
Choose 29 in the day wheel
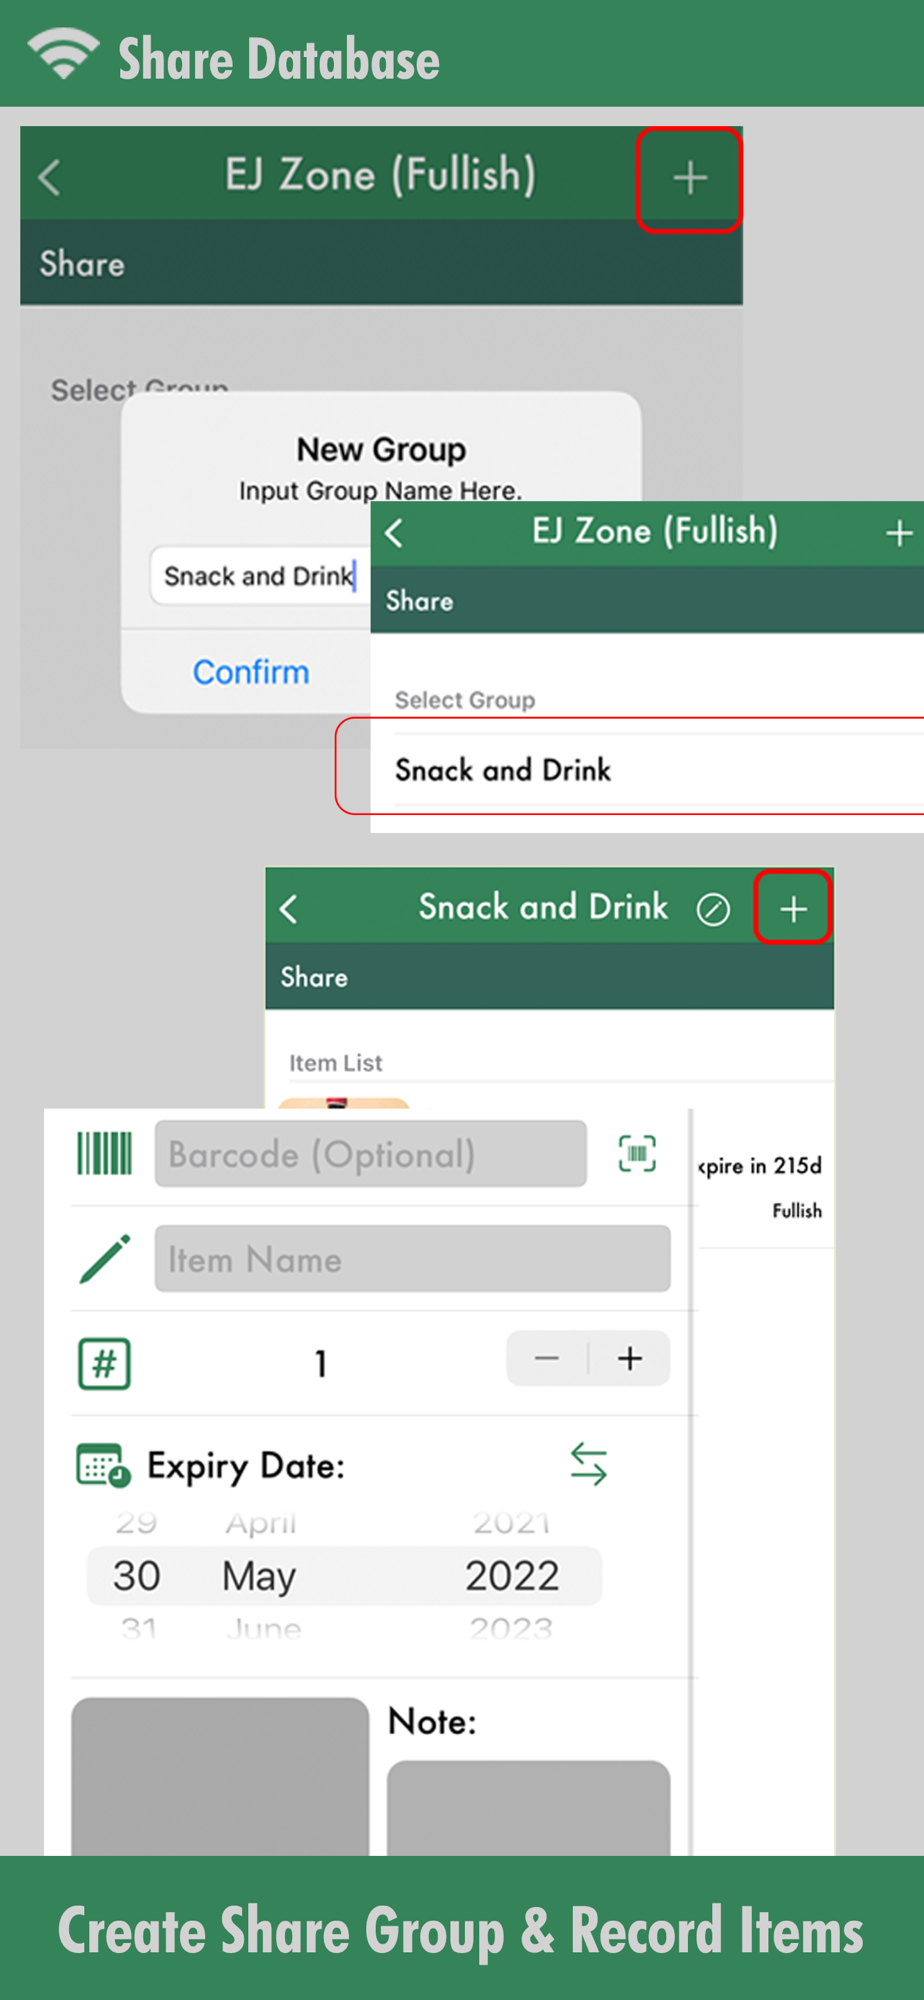click(136, 1523)
